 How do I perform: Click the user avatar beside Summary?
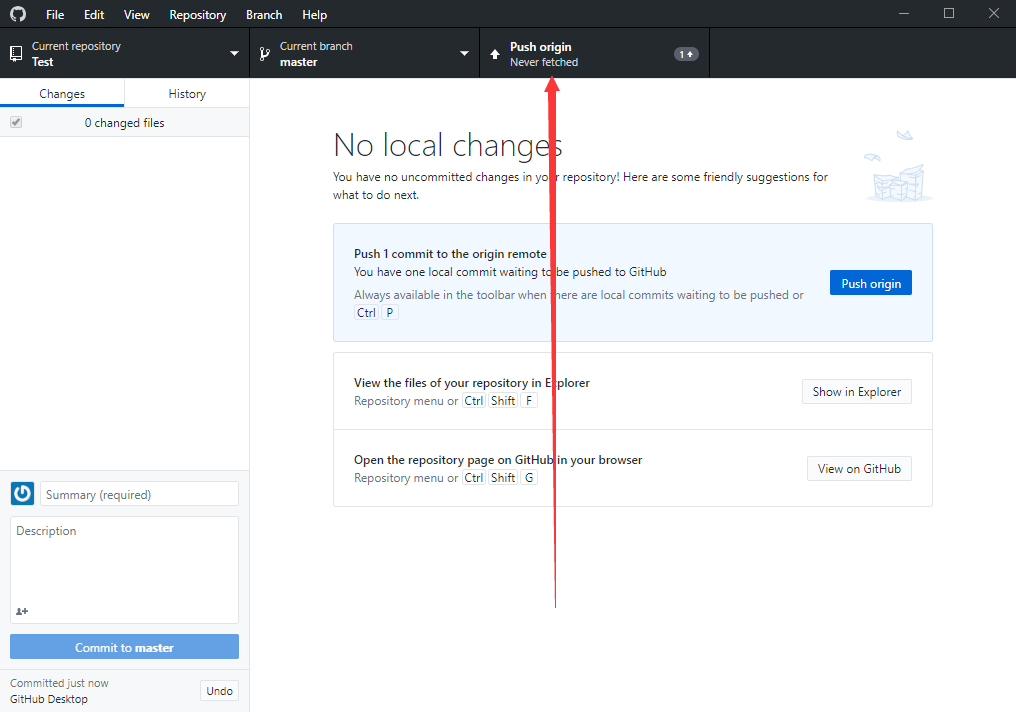[x=22, y=494]
